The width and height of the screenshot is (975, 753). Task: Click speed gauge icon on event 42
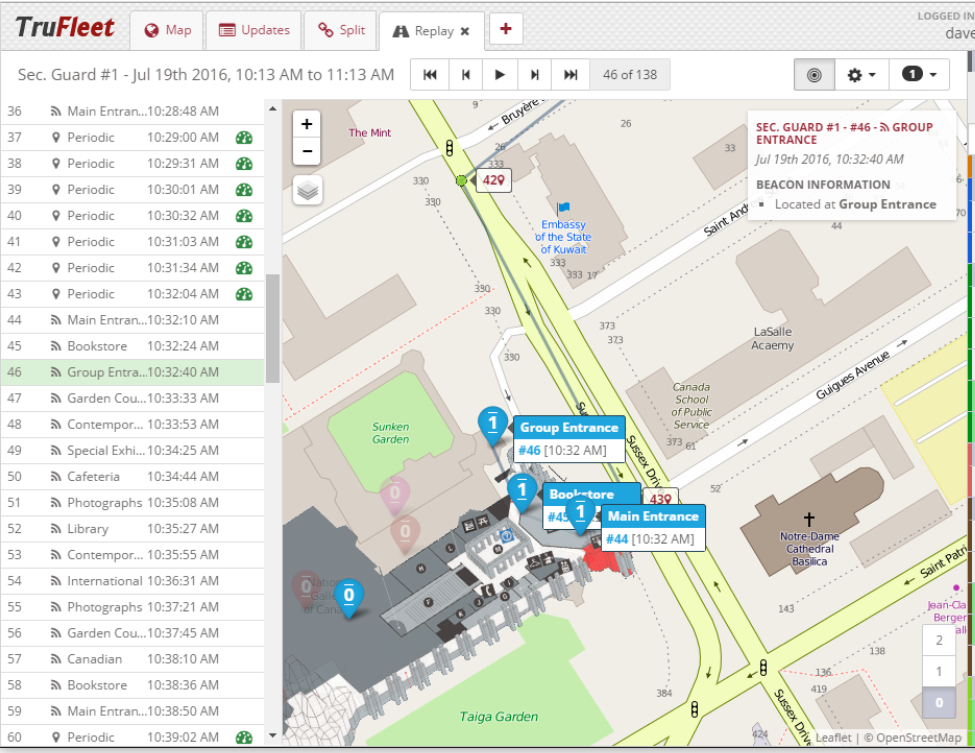point(244,268)
